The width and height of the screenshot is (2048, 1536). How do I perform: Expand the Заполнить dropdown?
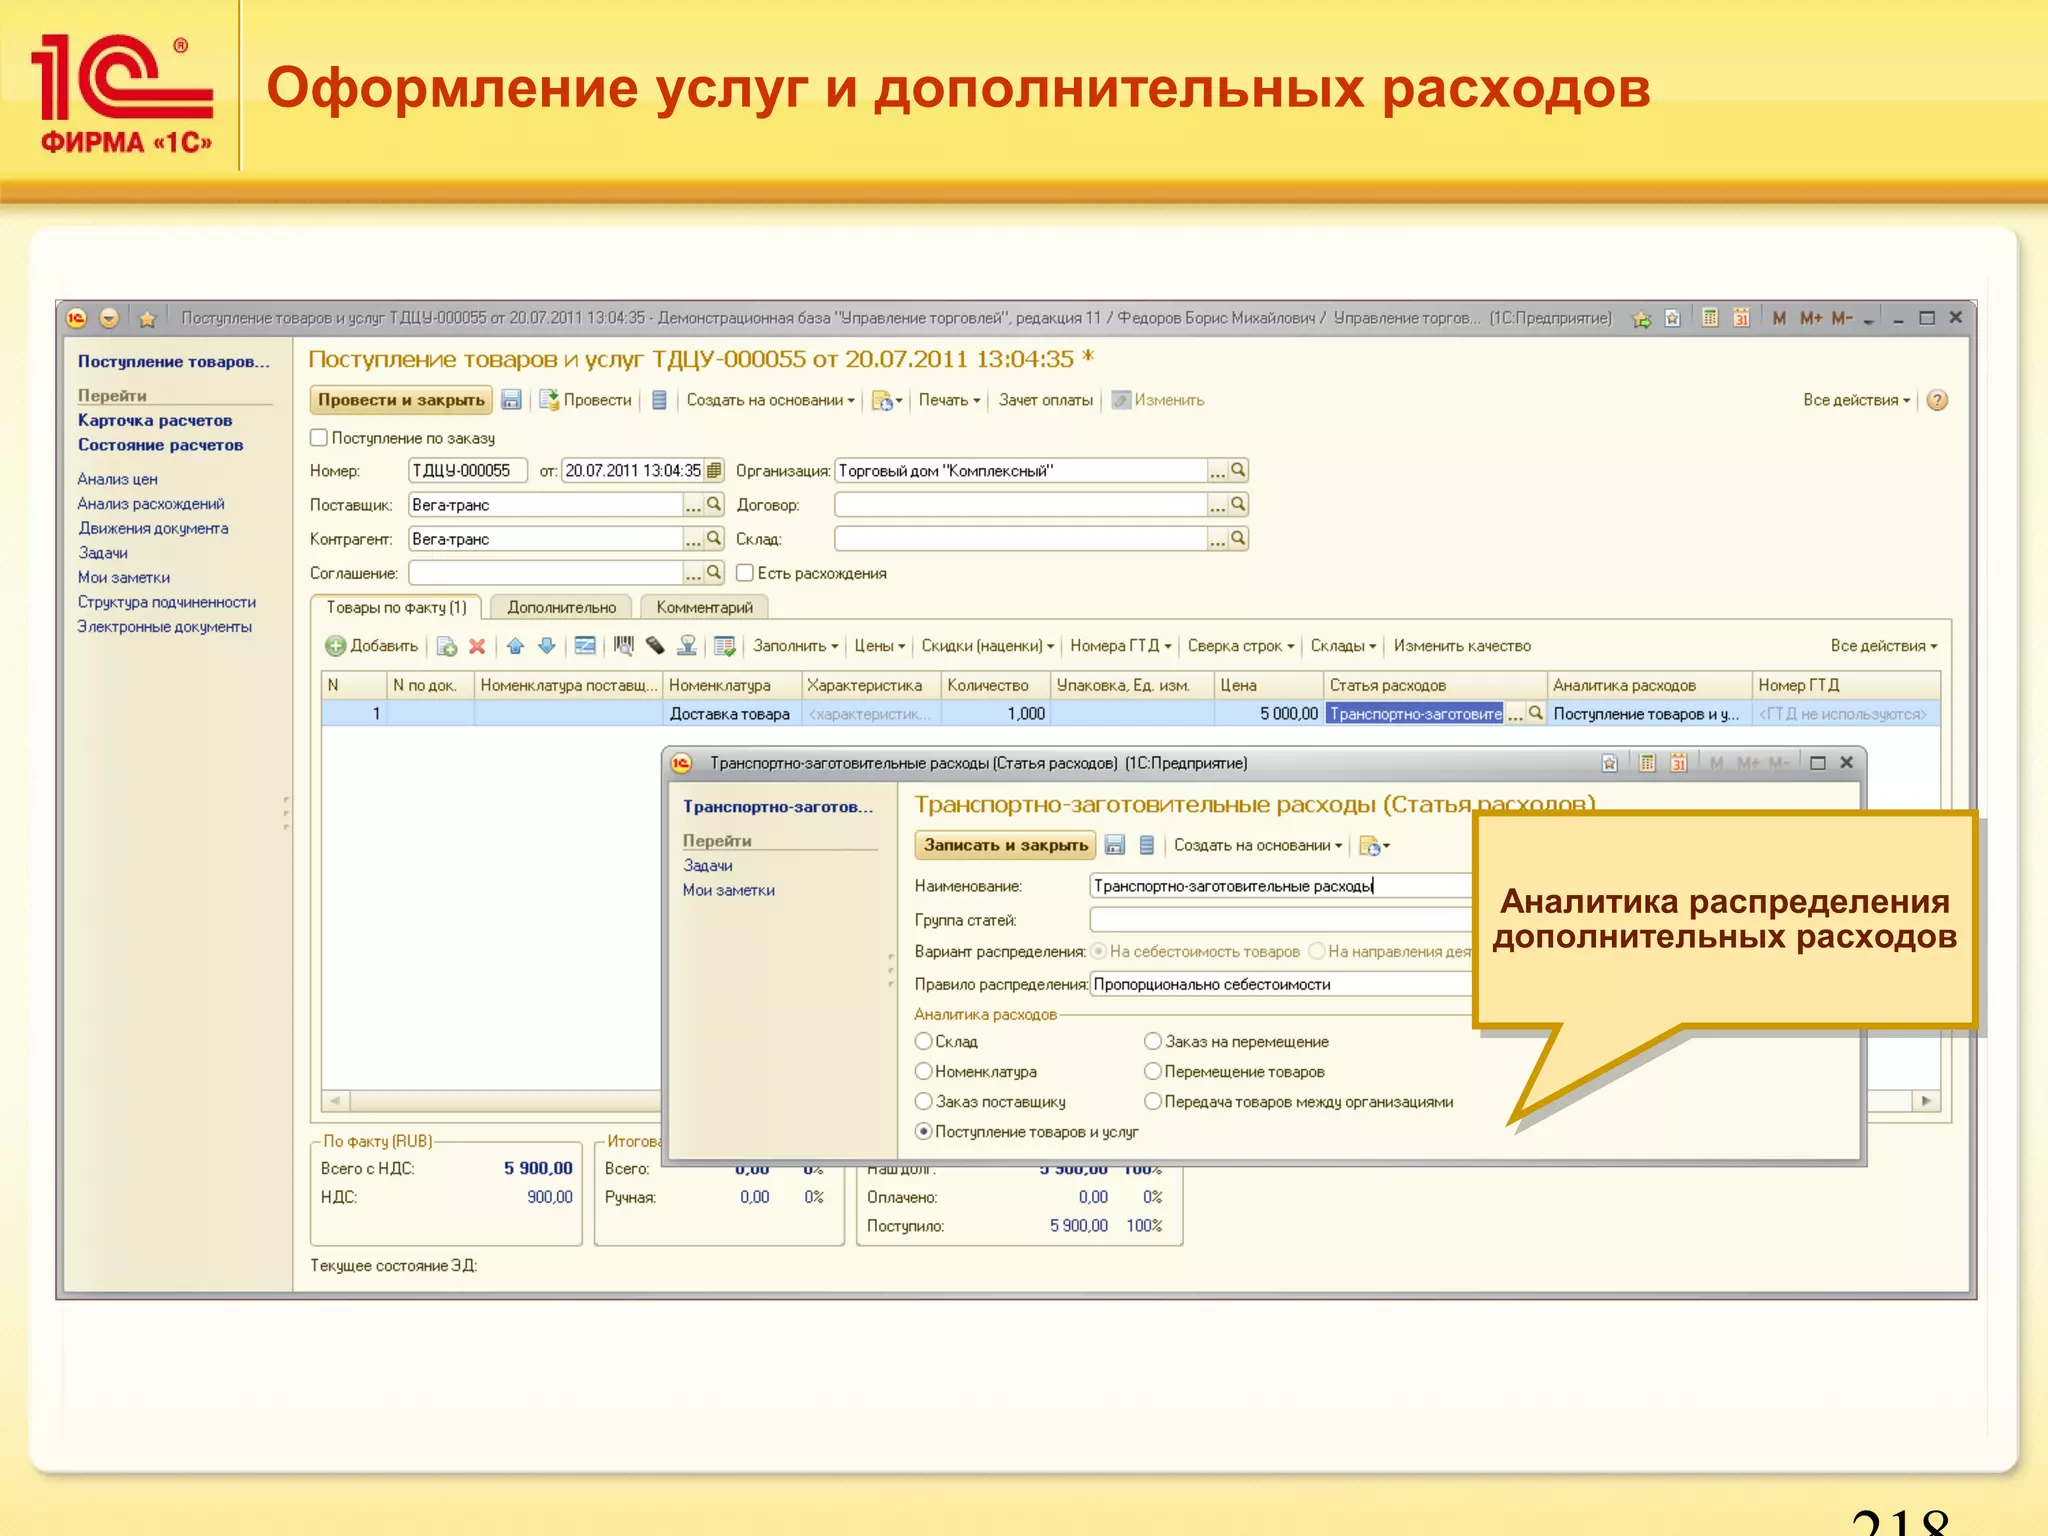[x=795, y=646]
